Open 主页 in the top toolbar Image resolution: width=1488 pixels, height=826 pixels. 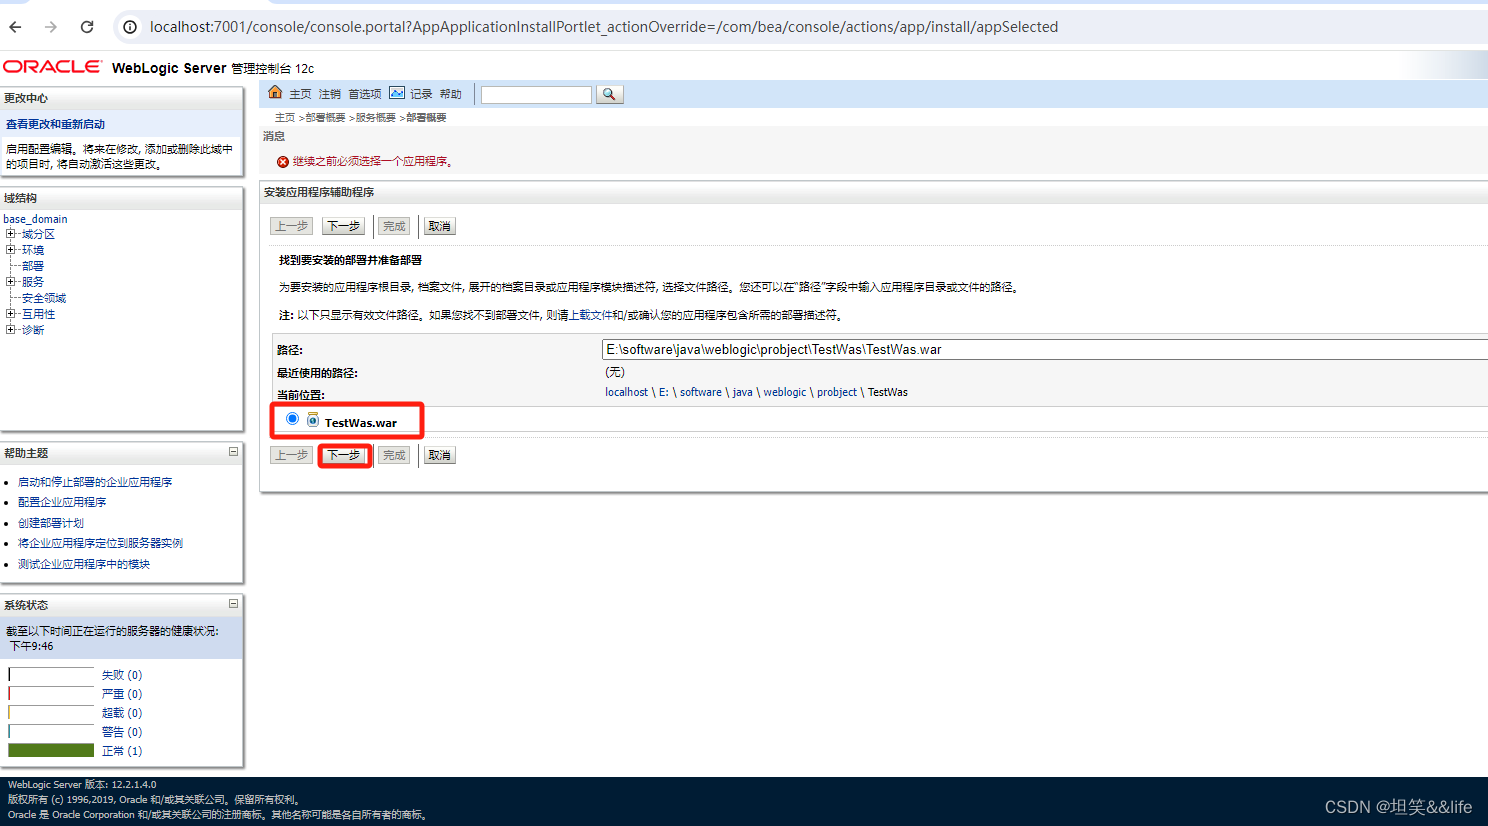point(300,94)
